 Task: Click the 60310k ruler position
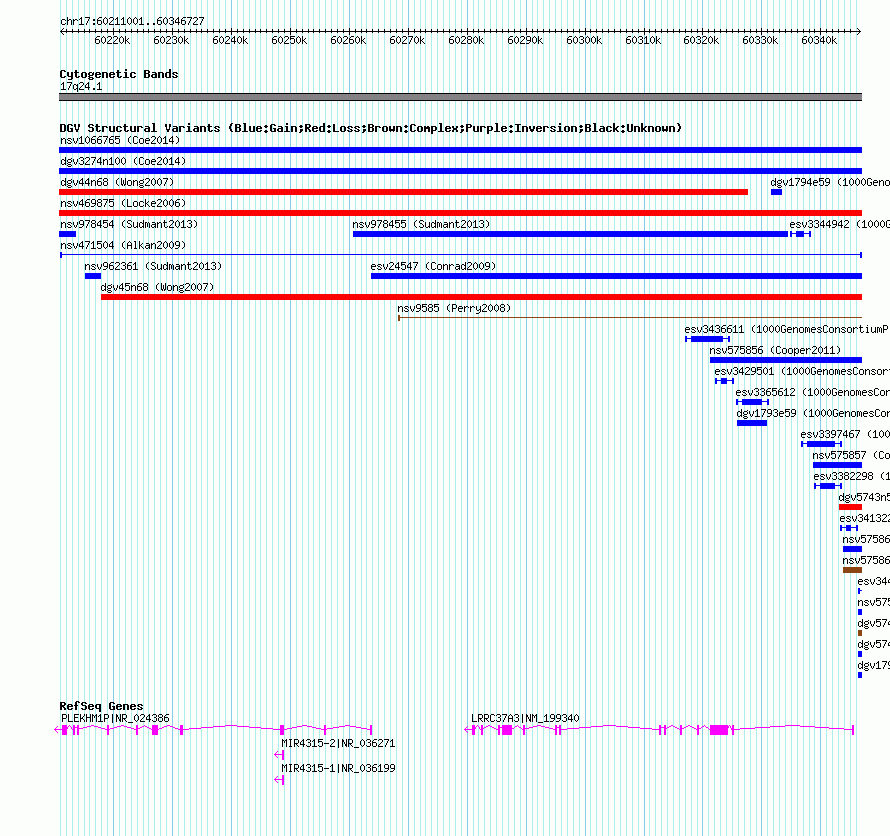(x=644, y=40)
